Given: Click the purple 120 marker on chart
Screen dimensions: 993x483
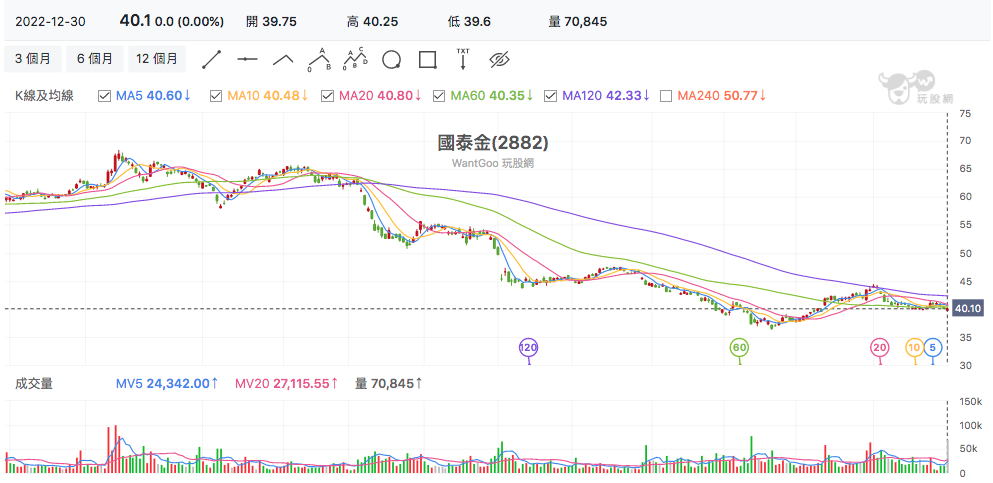Looking at the screenshot, I should point(528,347).
